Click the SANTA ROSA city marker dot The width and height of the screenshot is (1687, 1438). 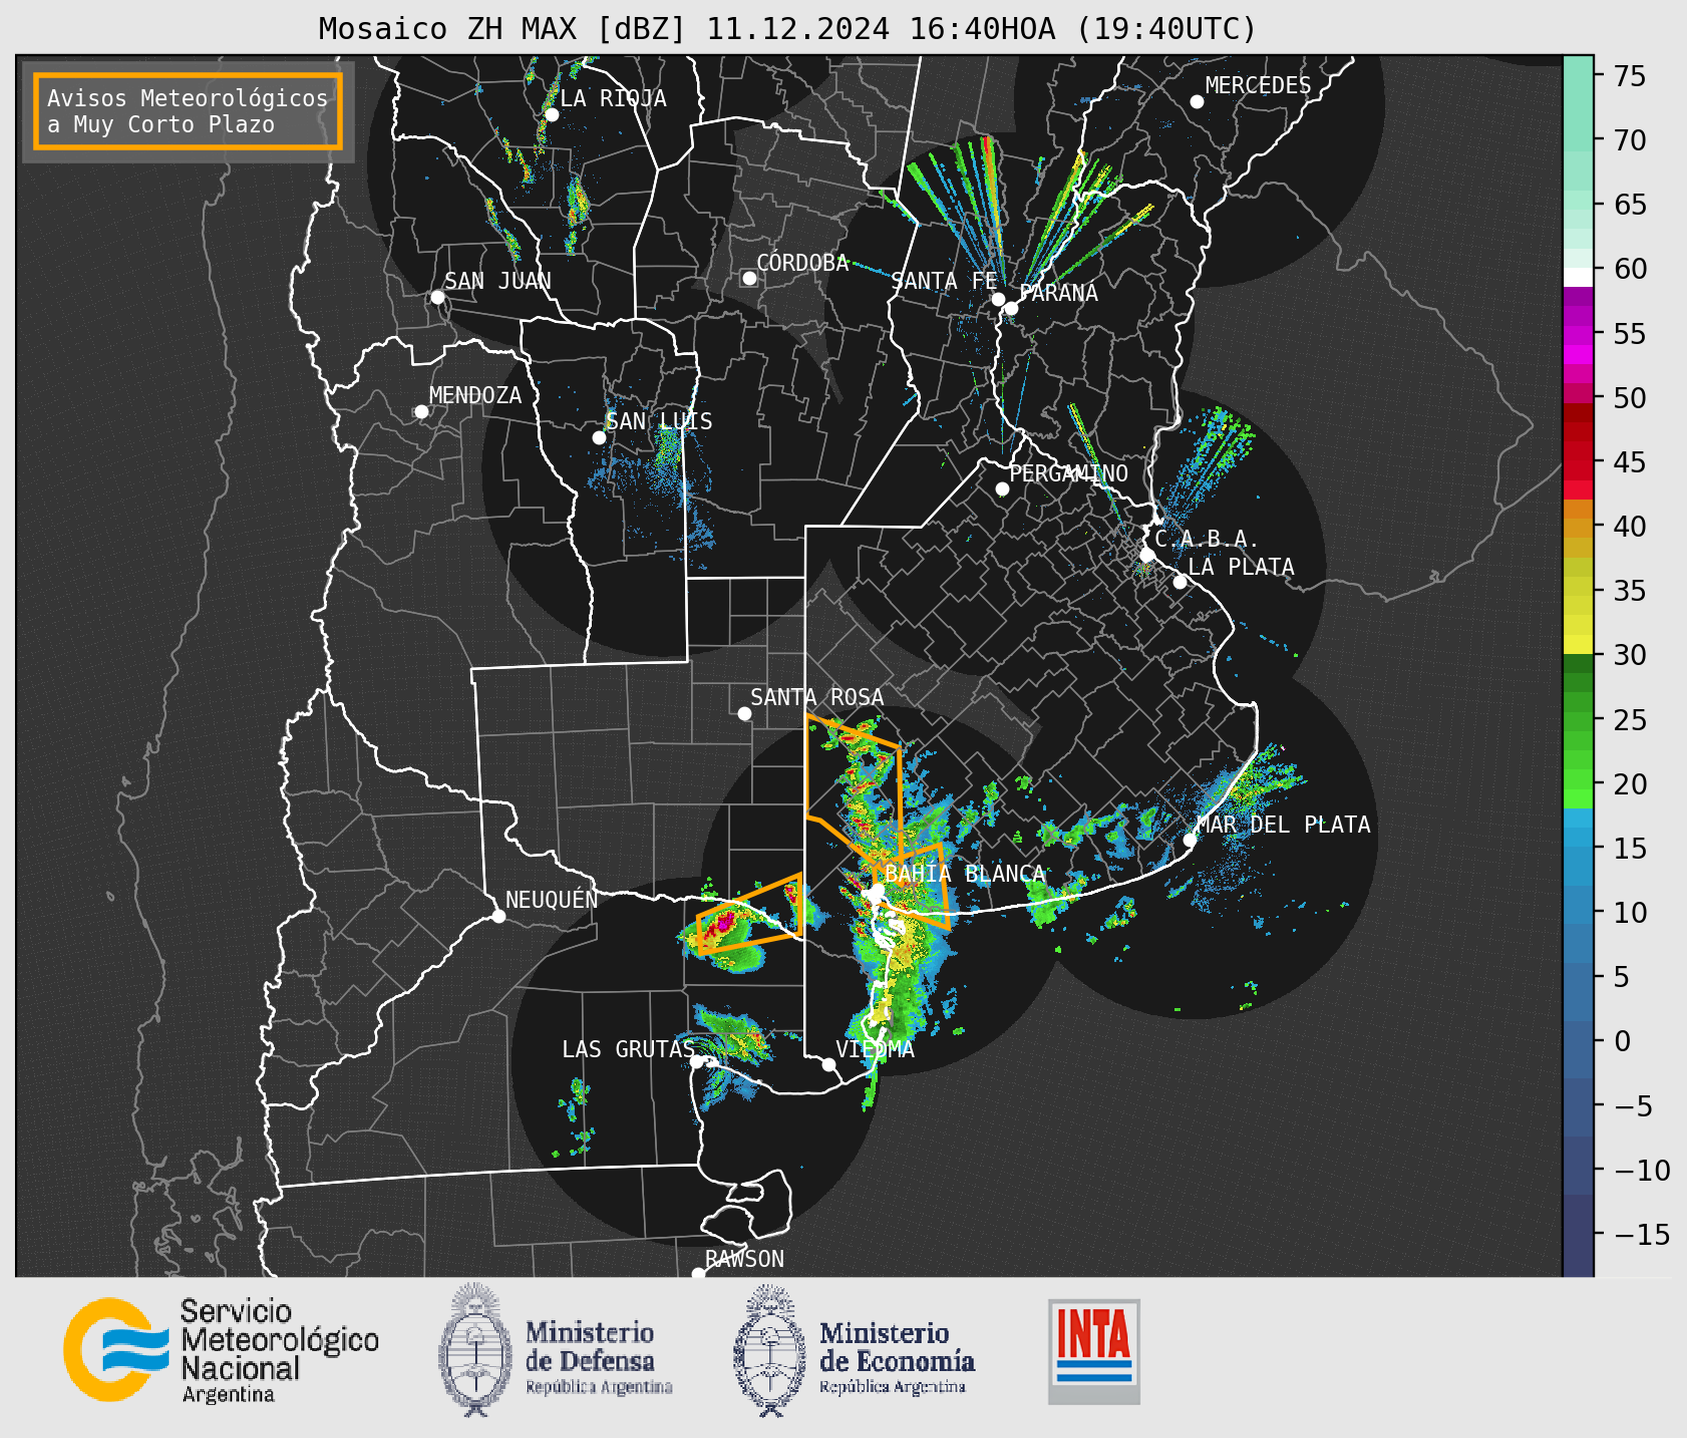pos(744,713)
